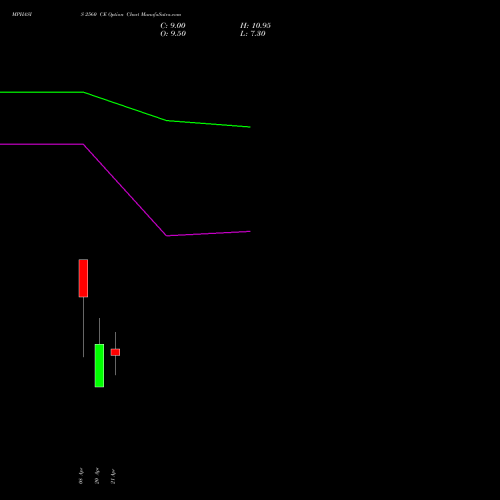Screen dimensions: 500x500
Task: Click the "C: 9.00" close value
Action: 173,26
